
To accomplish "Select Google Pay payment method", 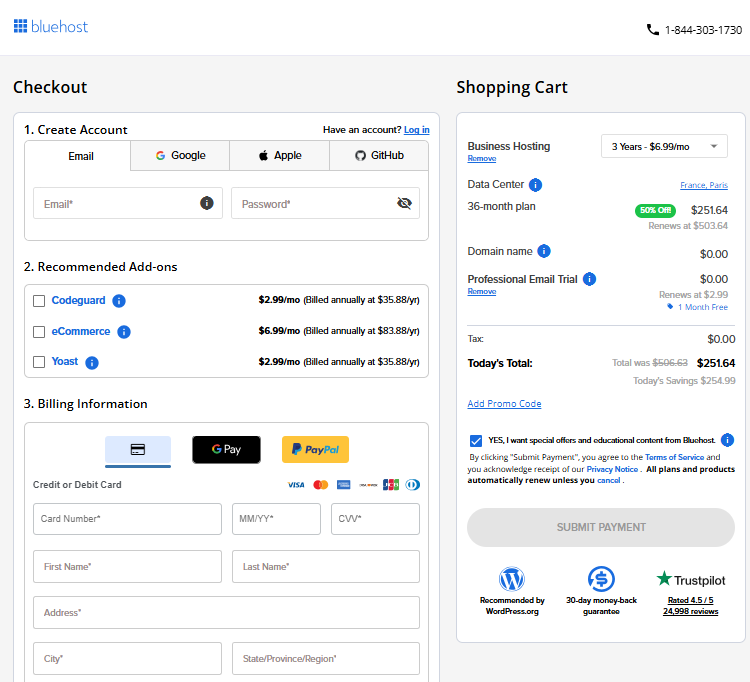I will [226, 450].
